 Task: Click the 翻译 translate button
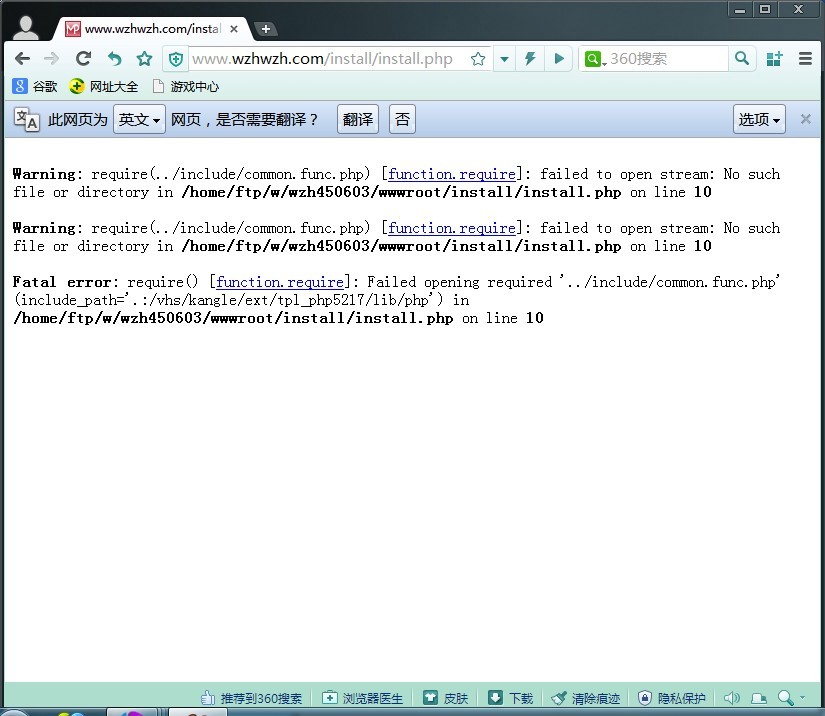pyautogui.click(x=358, y=119)
